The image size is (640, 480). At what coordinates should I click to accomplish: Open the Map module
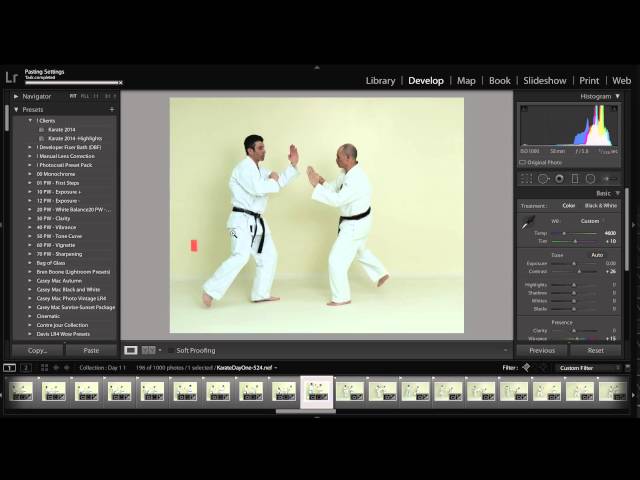(x=466, y=81)
